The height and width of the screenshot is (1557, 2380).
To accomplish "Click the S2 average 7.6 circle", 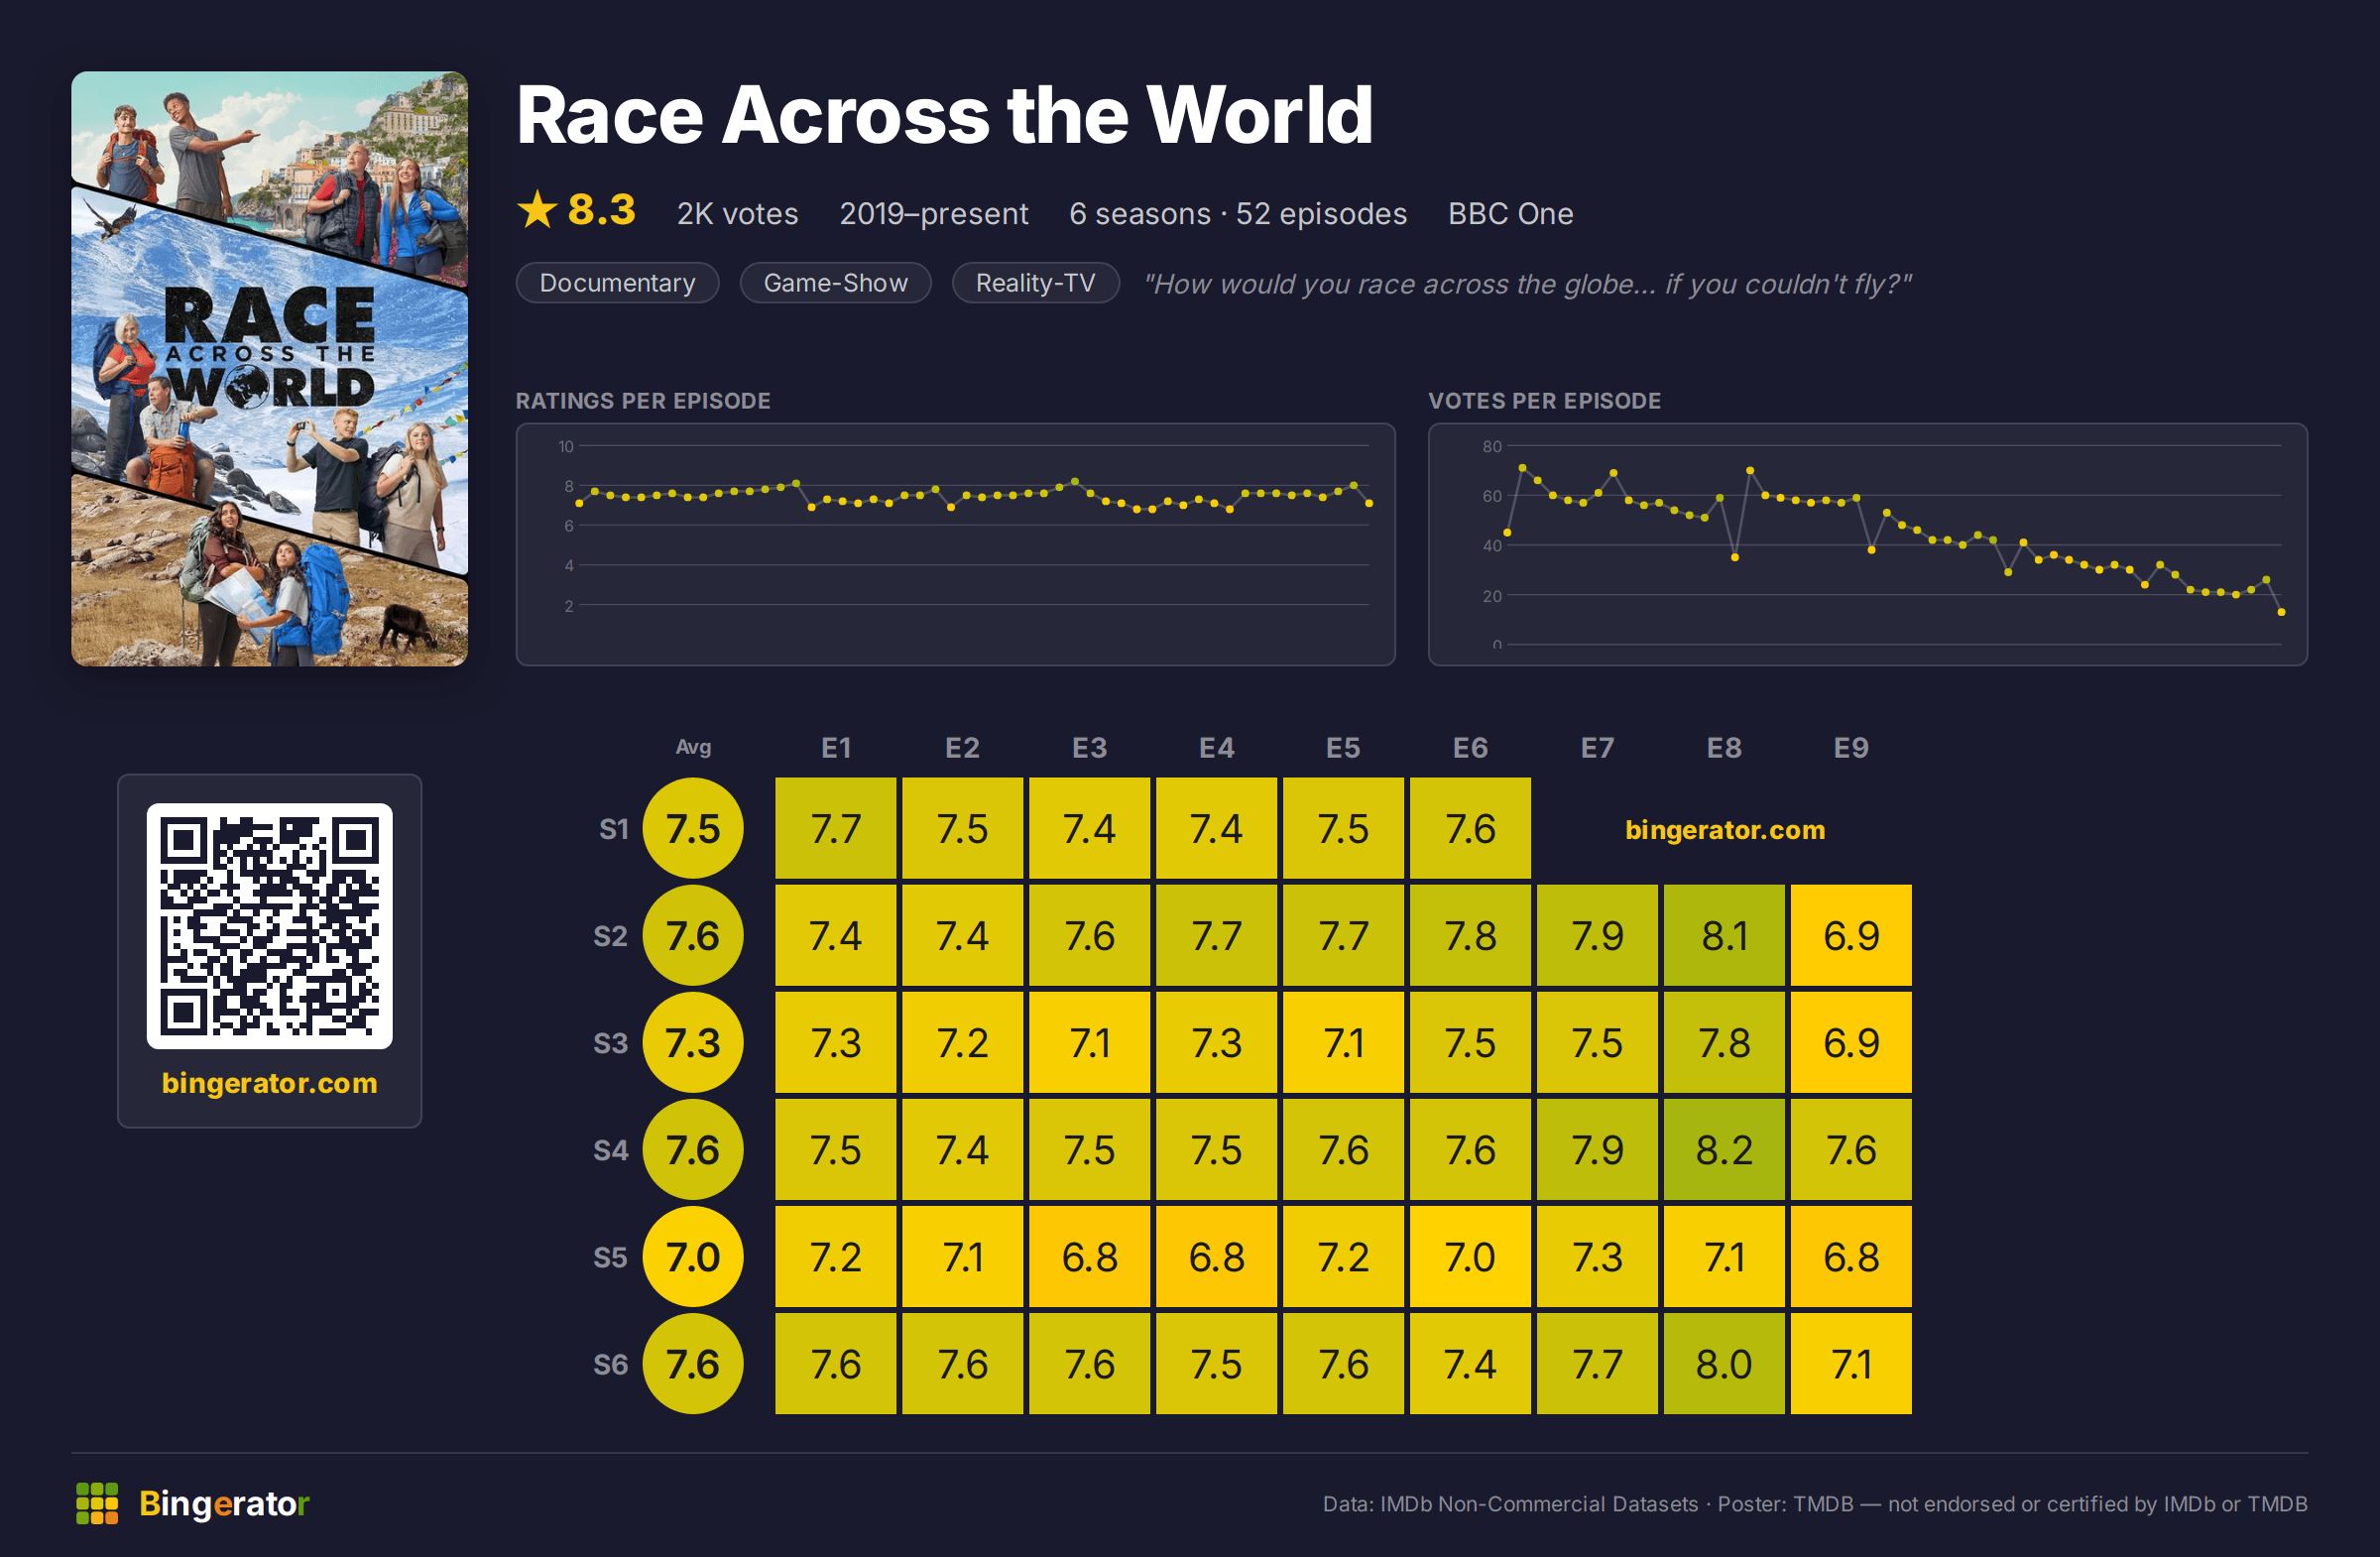I will [693, 935].
